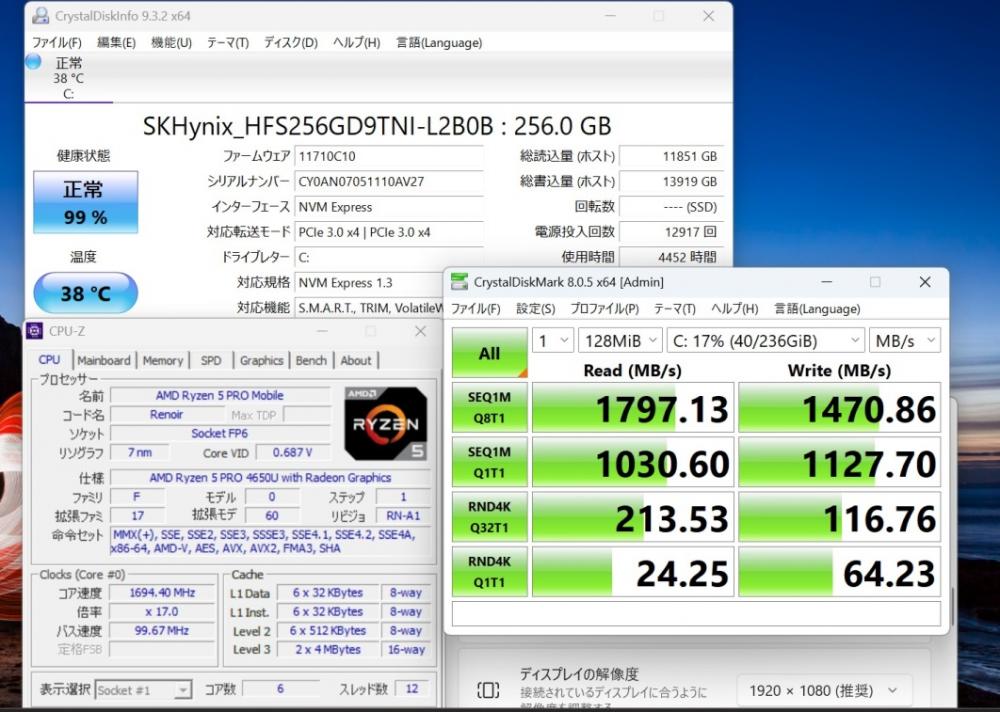Screen dimensions: 1000x712
Task: Click the SEQ1M Q8T1 write result 1470.86
Action: coord(839,408)
